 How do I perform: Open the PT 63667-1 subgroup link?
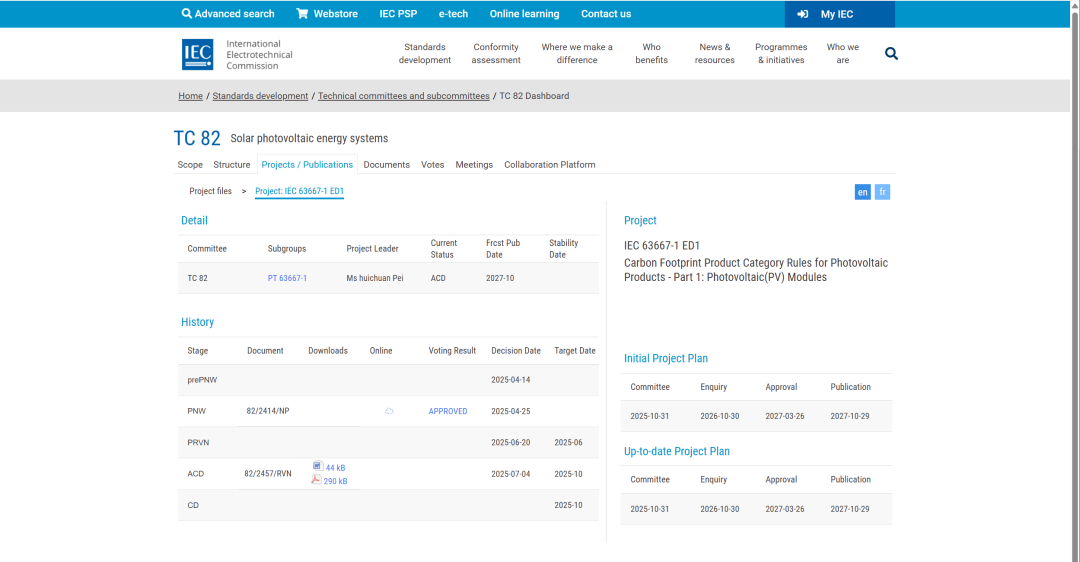coord(287,278)
